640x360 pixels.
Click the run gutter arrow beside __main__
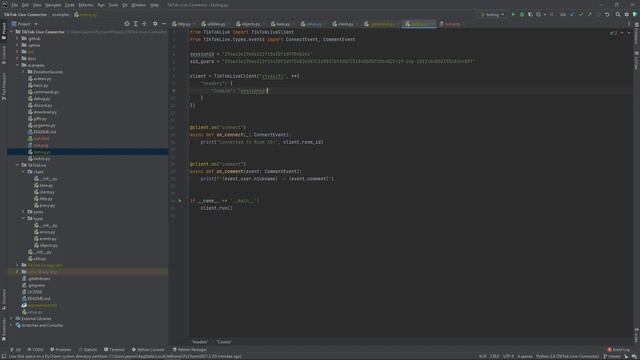[x=180, y=200]
